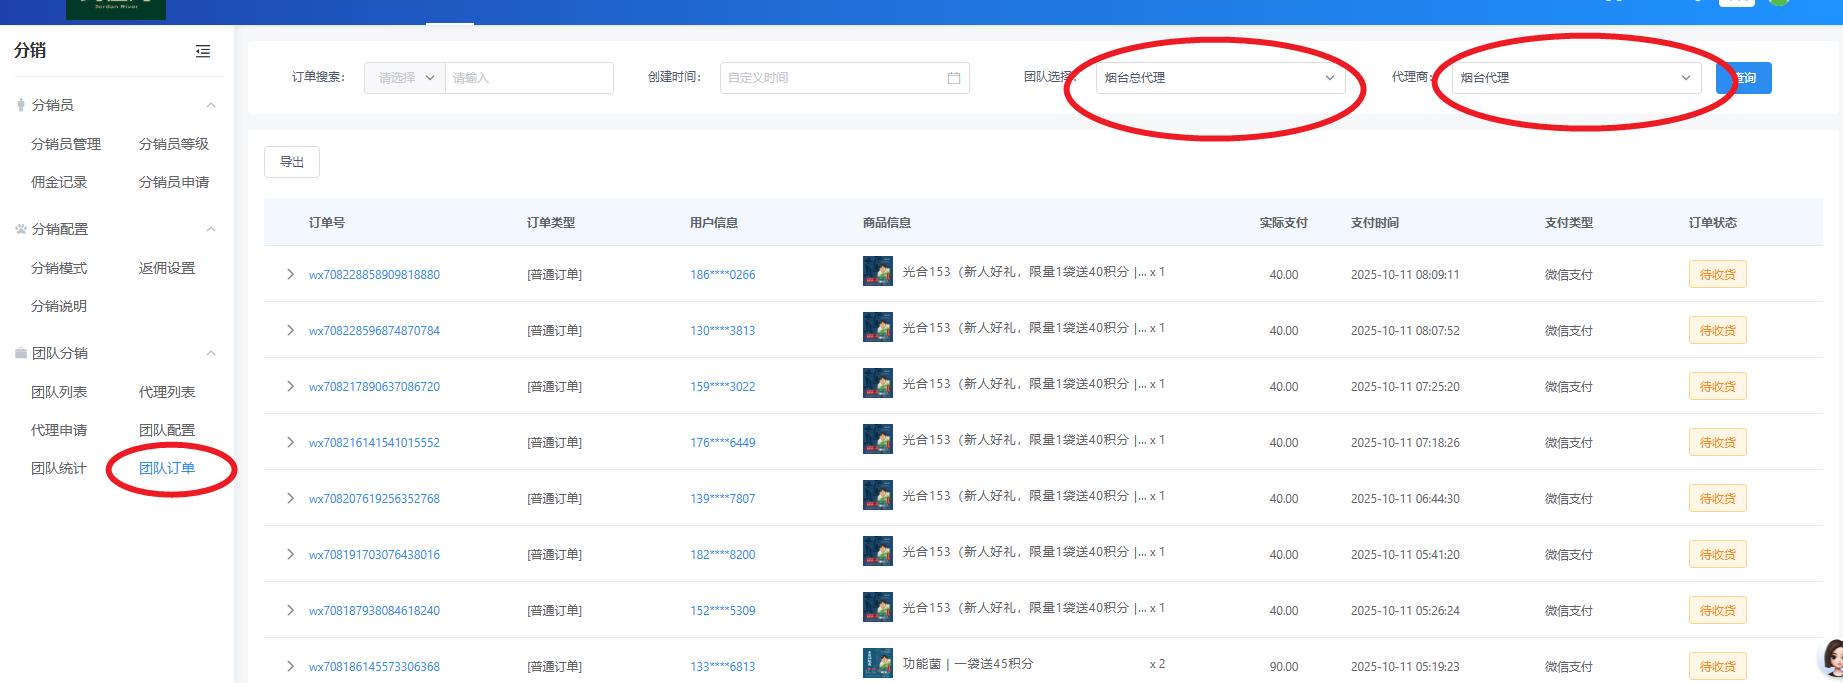
Task: Expand order row wx708216141541015552
Action: click(x=290, y=442)
